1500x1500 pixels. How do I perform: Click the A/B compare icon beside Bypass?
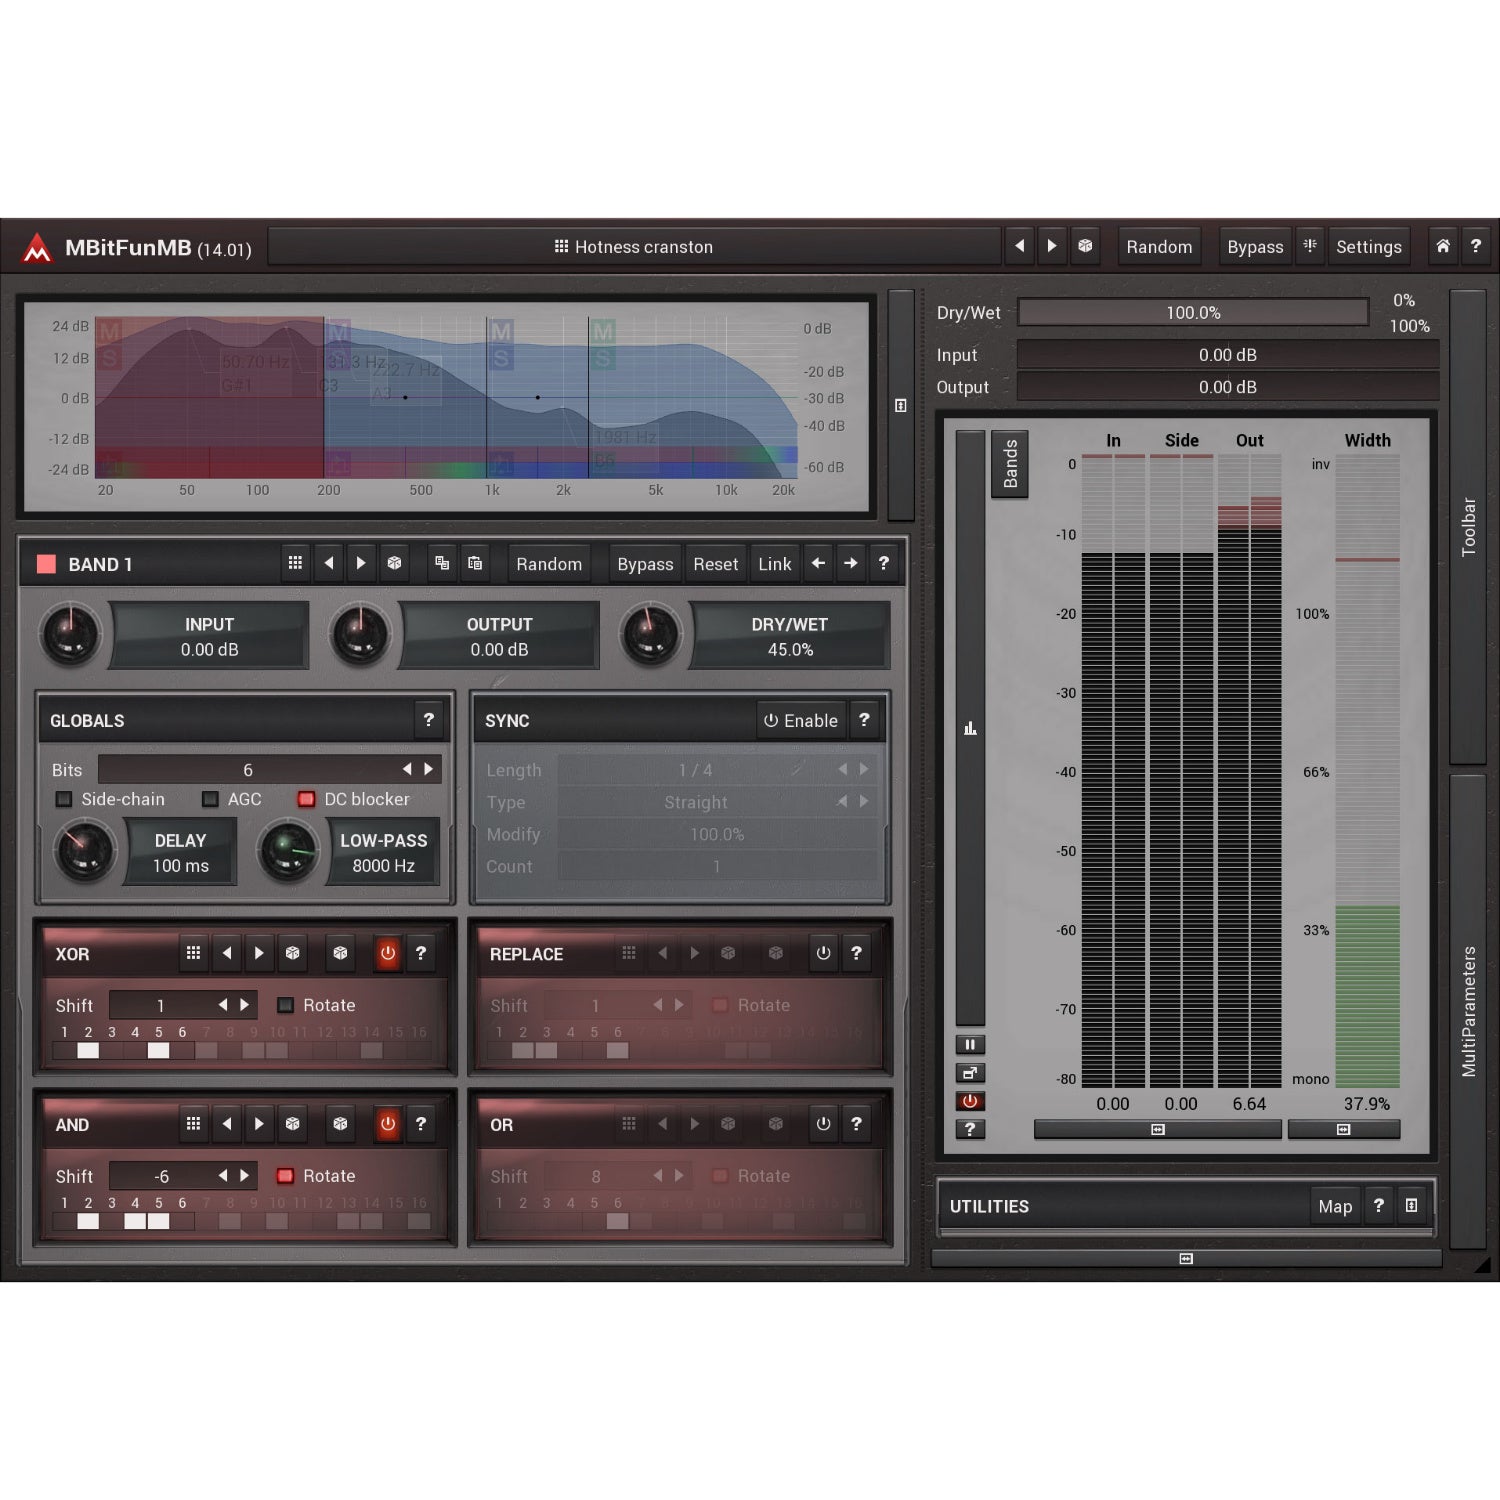1310,246
